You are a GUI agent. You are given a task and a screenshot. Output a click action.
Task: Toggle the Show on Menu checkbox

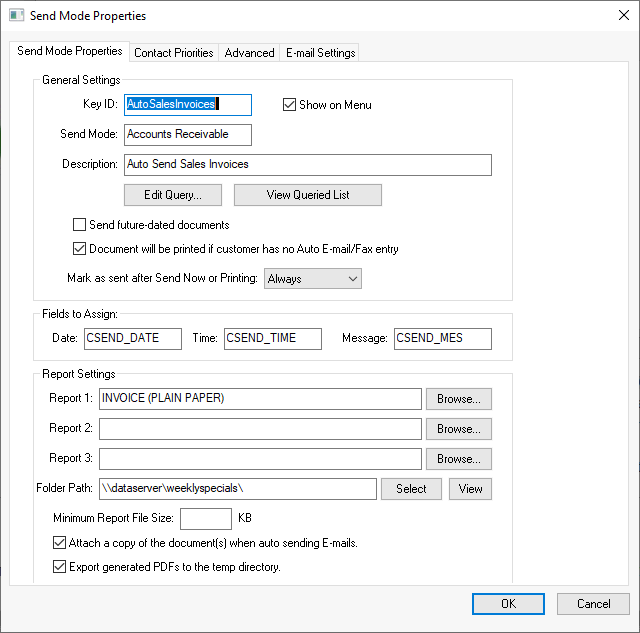click(290, 105)
